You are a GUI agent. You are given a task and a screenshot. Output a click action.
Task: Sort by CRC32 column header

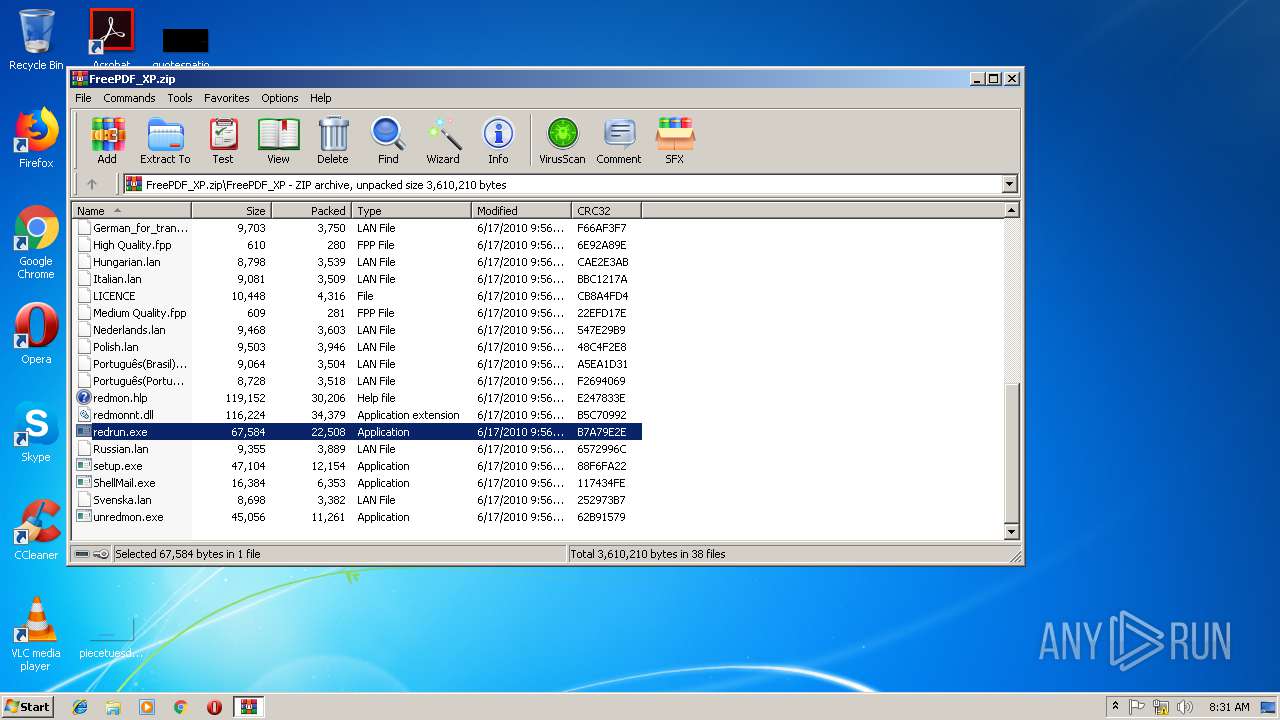(606, 211)
